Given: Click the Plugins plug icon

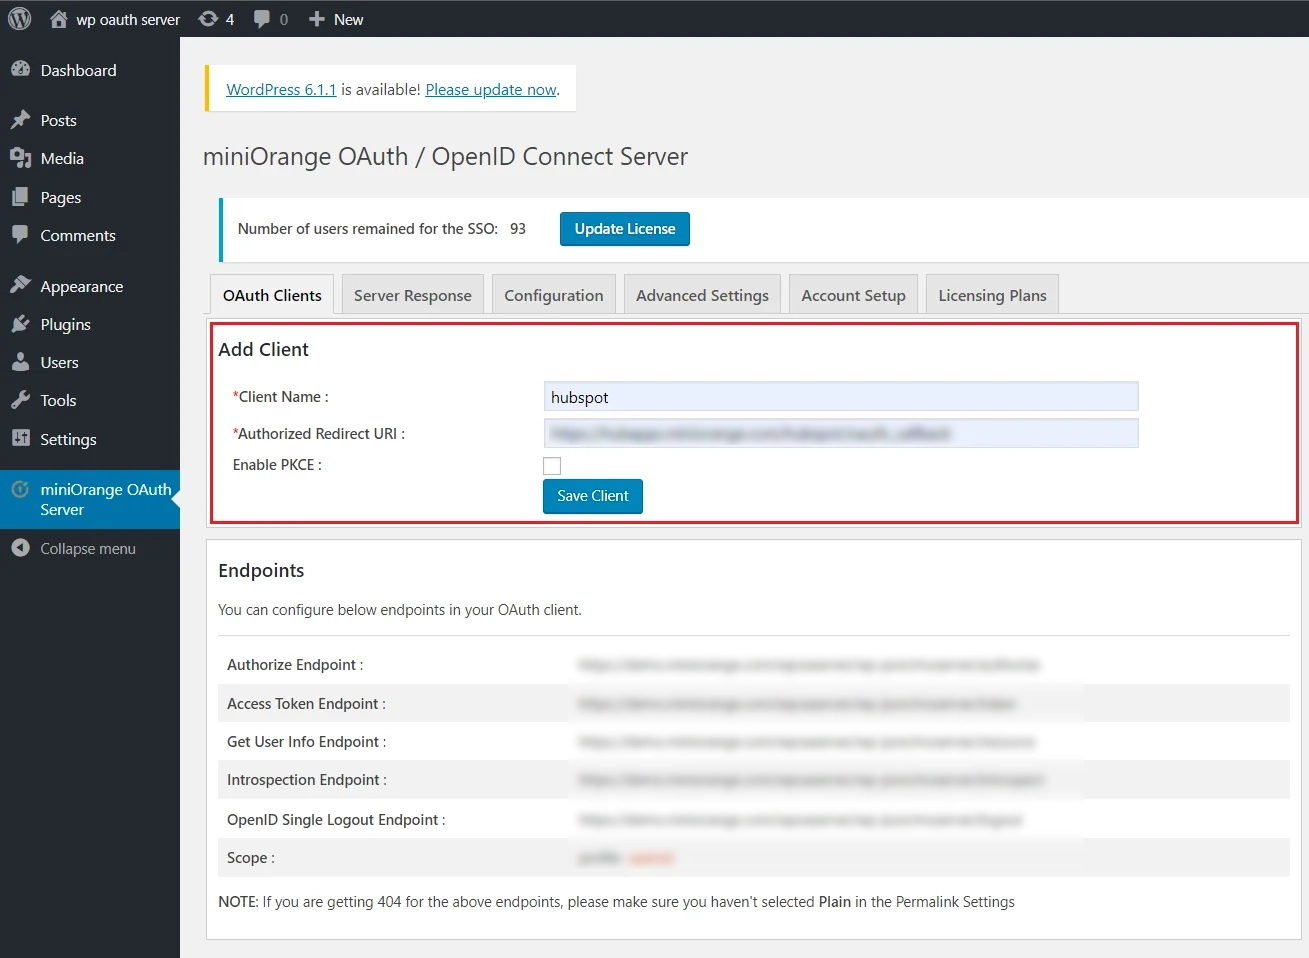Looking at the screenshot, I should [20, 324].
